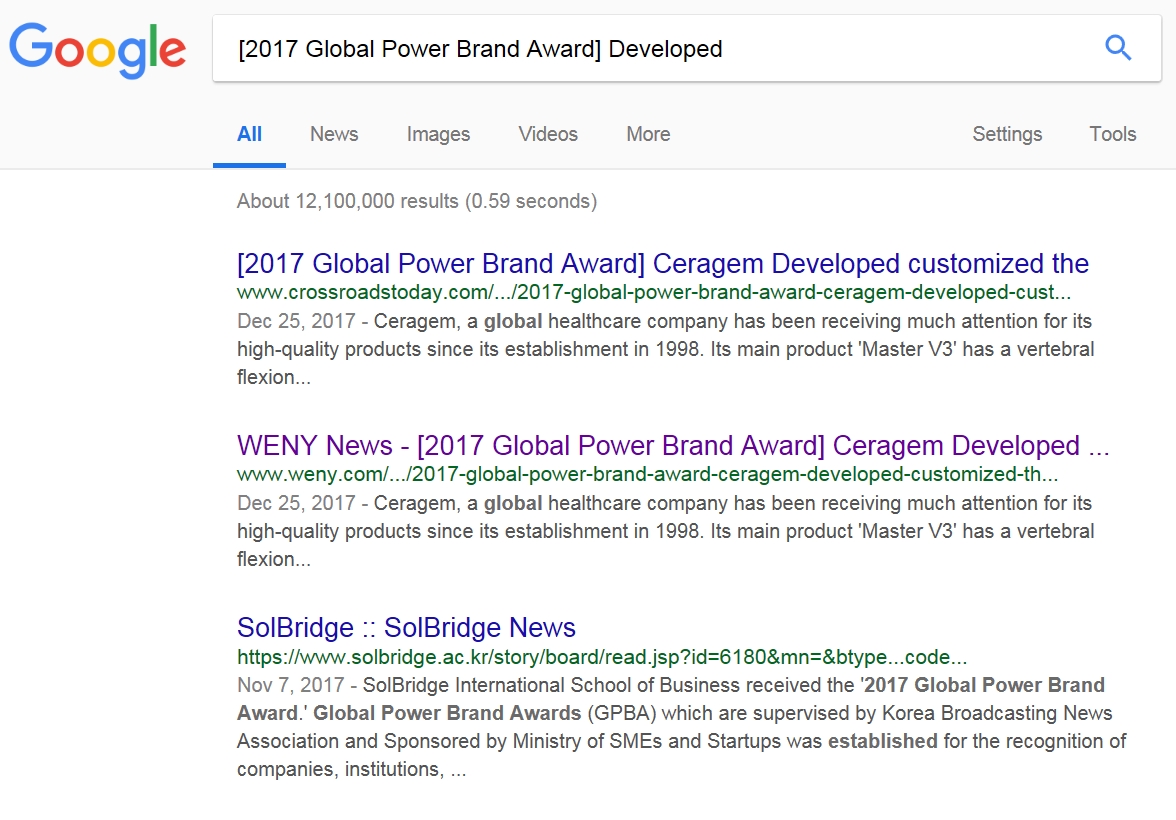Open the Settings menu
This screenshot has height=820, width=1176.
coord(1007,134)
